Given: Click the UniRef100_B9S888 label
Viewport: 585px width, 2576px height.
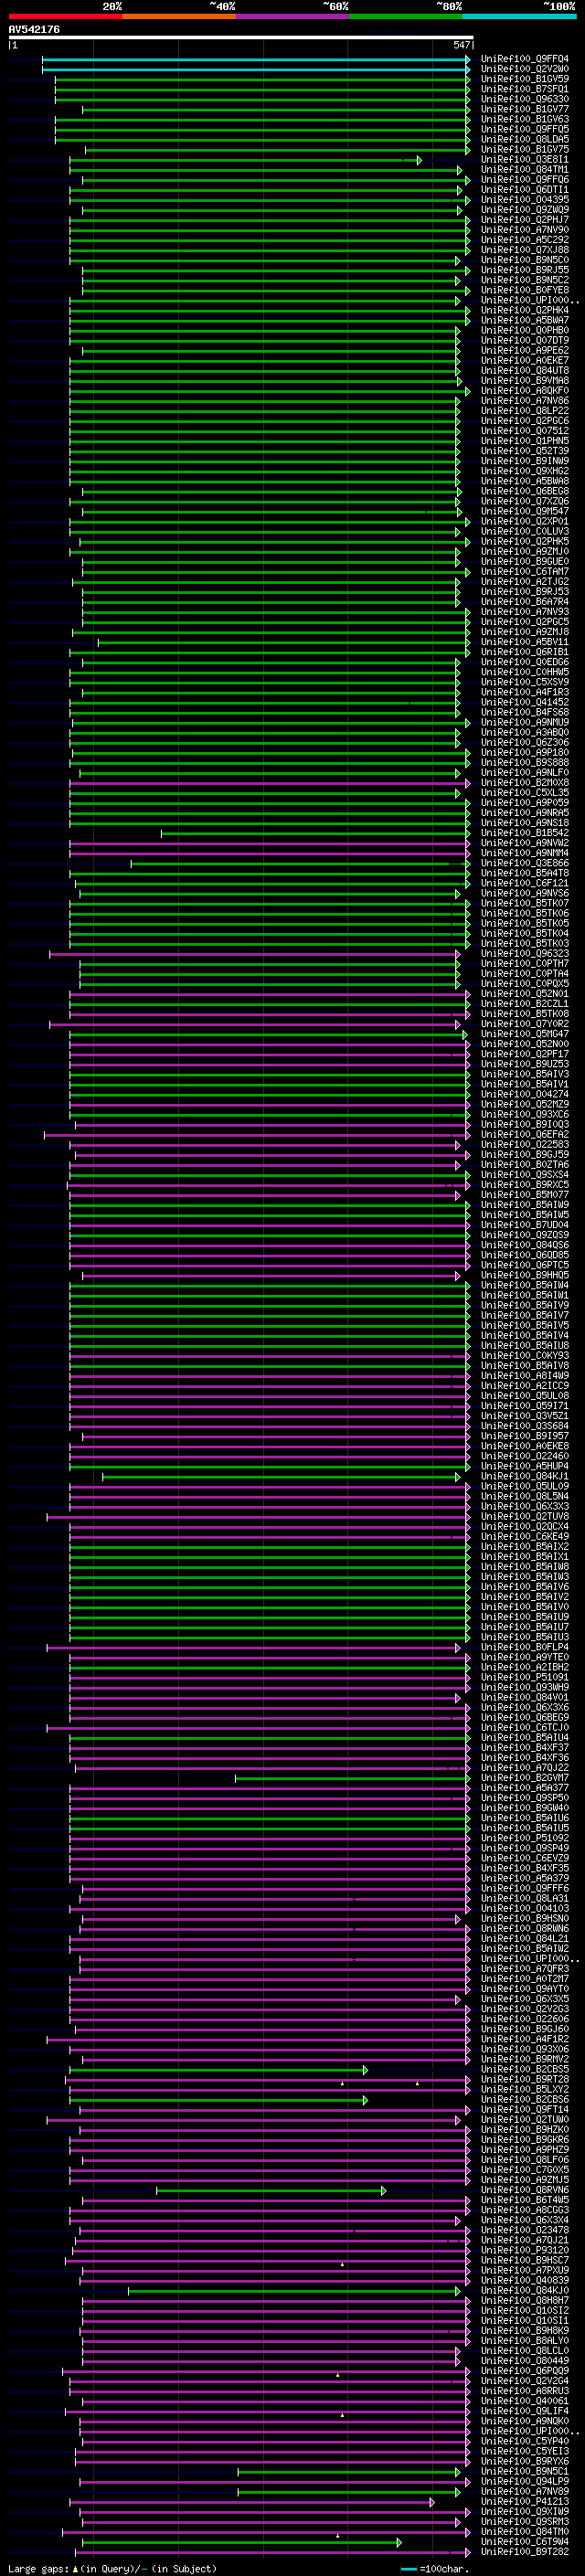Looking at the screenshot, I should 525,763.
